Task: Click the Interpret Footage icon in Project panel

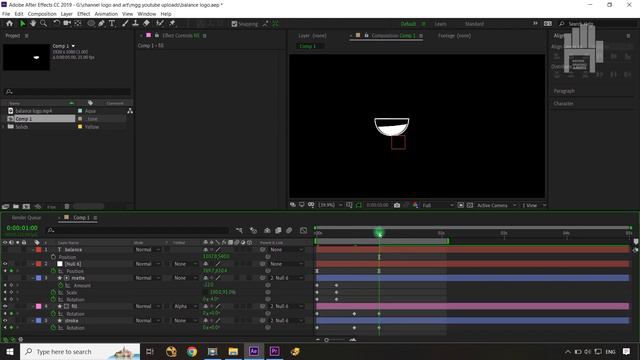Action: point(6,207)
